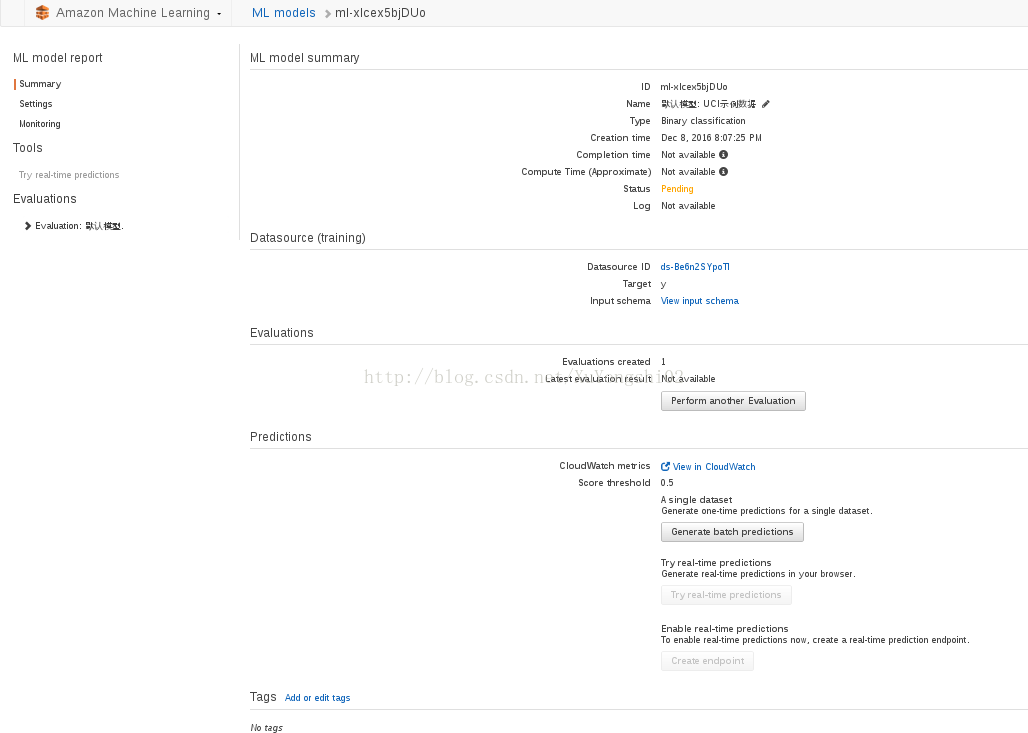Click the pencil icon to edit model name
Screen dimensions: 1028x733
pos(765,104)
